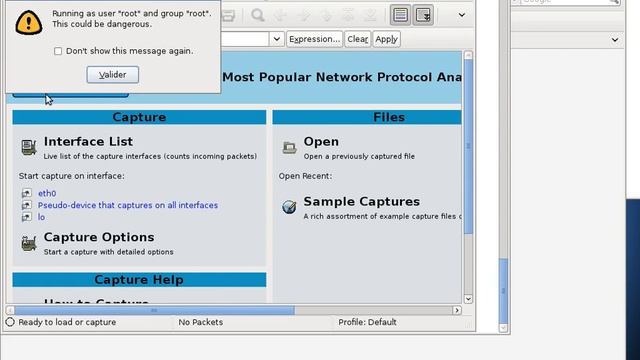Click the Apply filter button
The height and width of the screenshot is (360, 640).
point(386,39)
